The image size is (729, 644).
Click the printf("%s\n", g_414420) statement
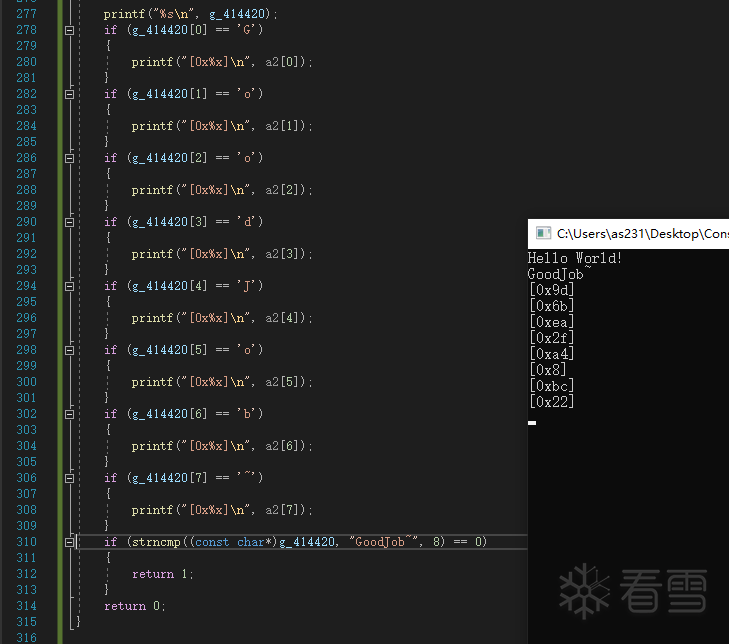click(x=190, y=14)
